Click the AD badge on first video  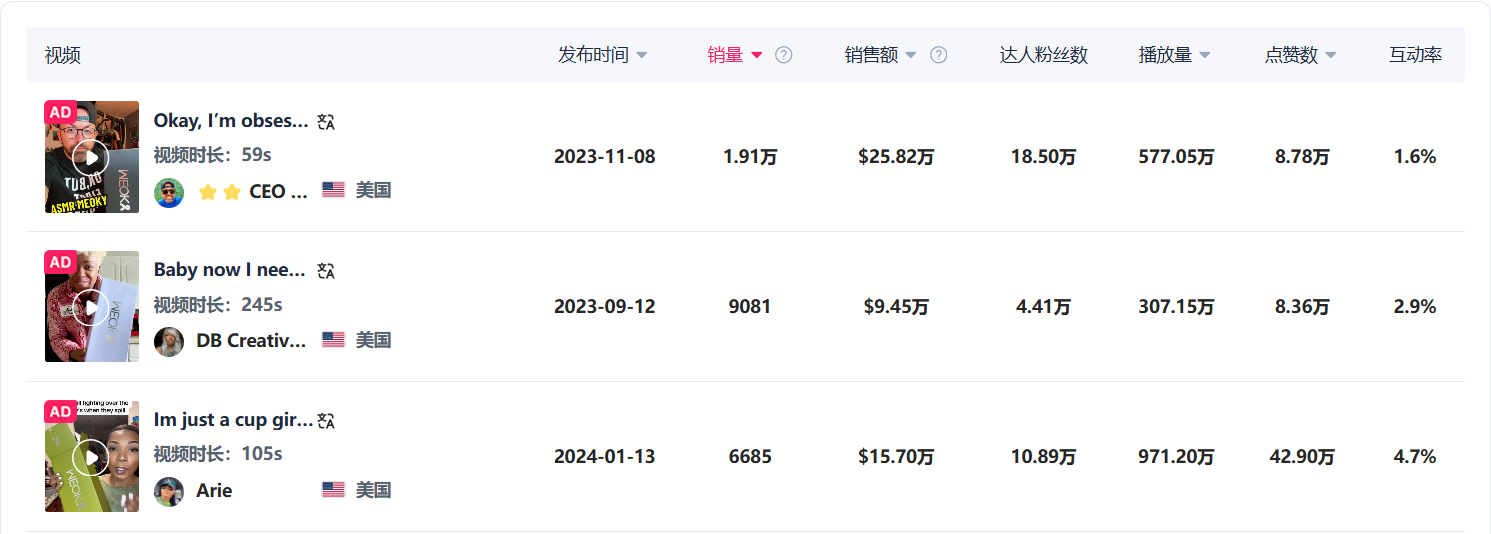(60, 112)
